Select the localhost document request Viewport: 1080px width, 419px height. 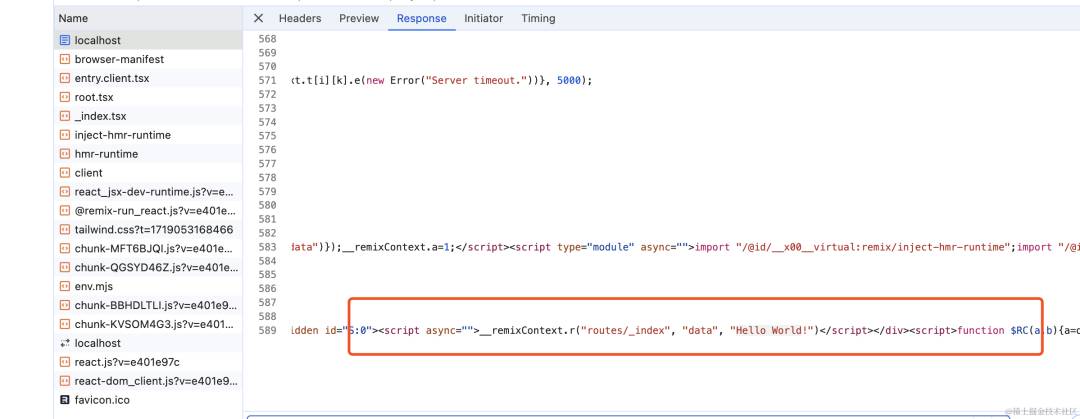coord(148,41)
